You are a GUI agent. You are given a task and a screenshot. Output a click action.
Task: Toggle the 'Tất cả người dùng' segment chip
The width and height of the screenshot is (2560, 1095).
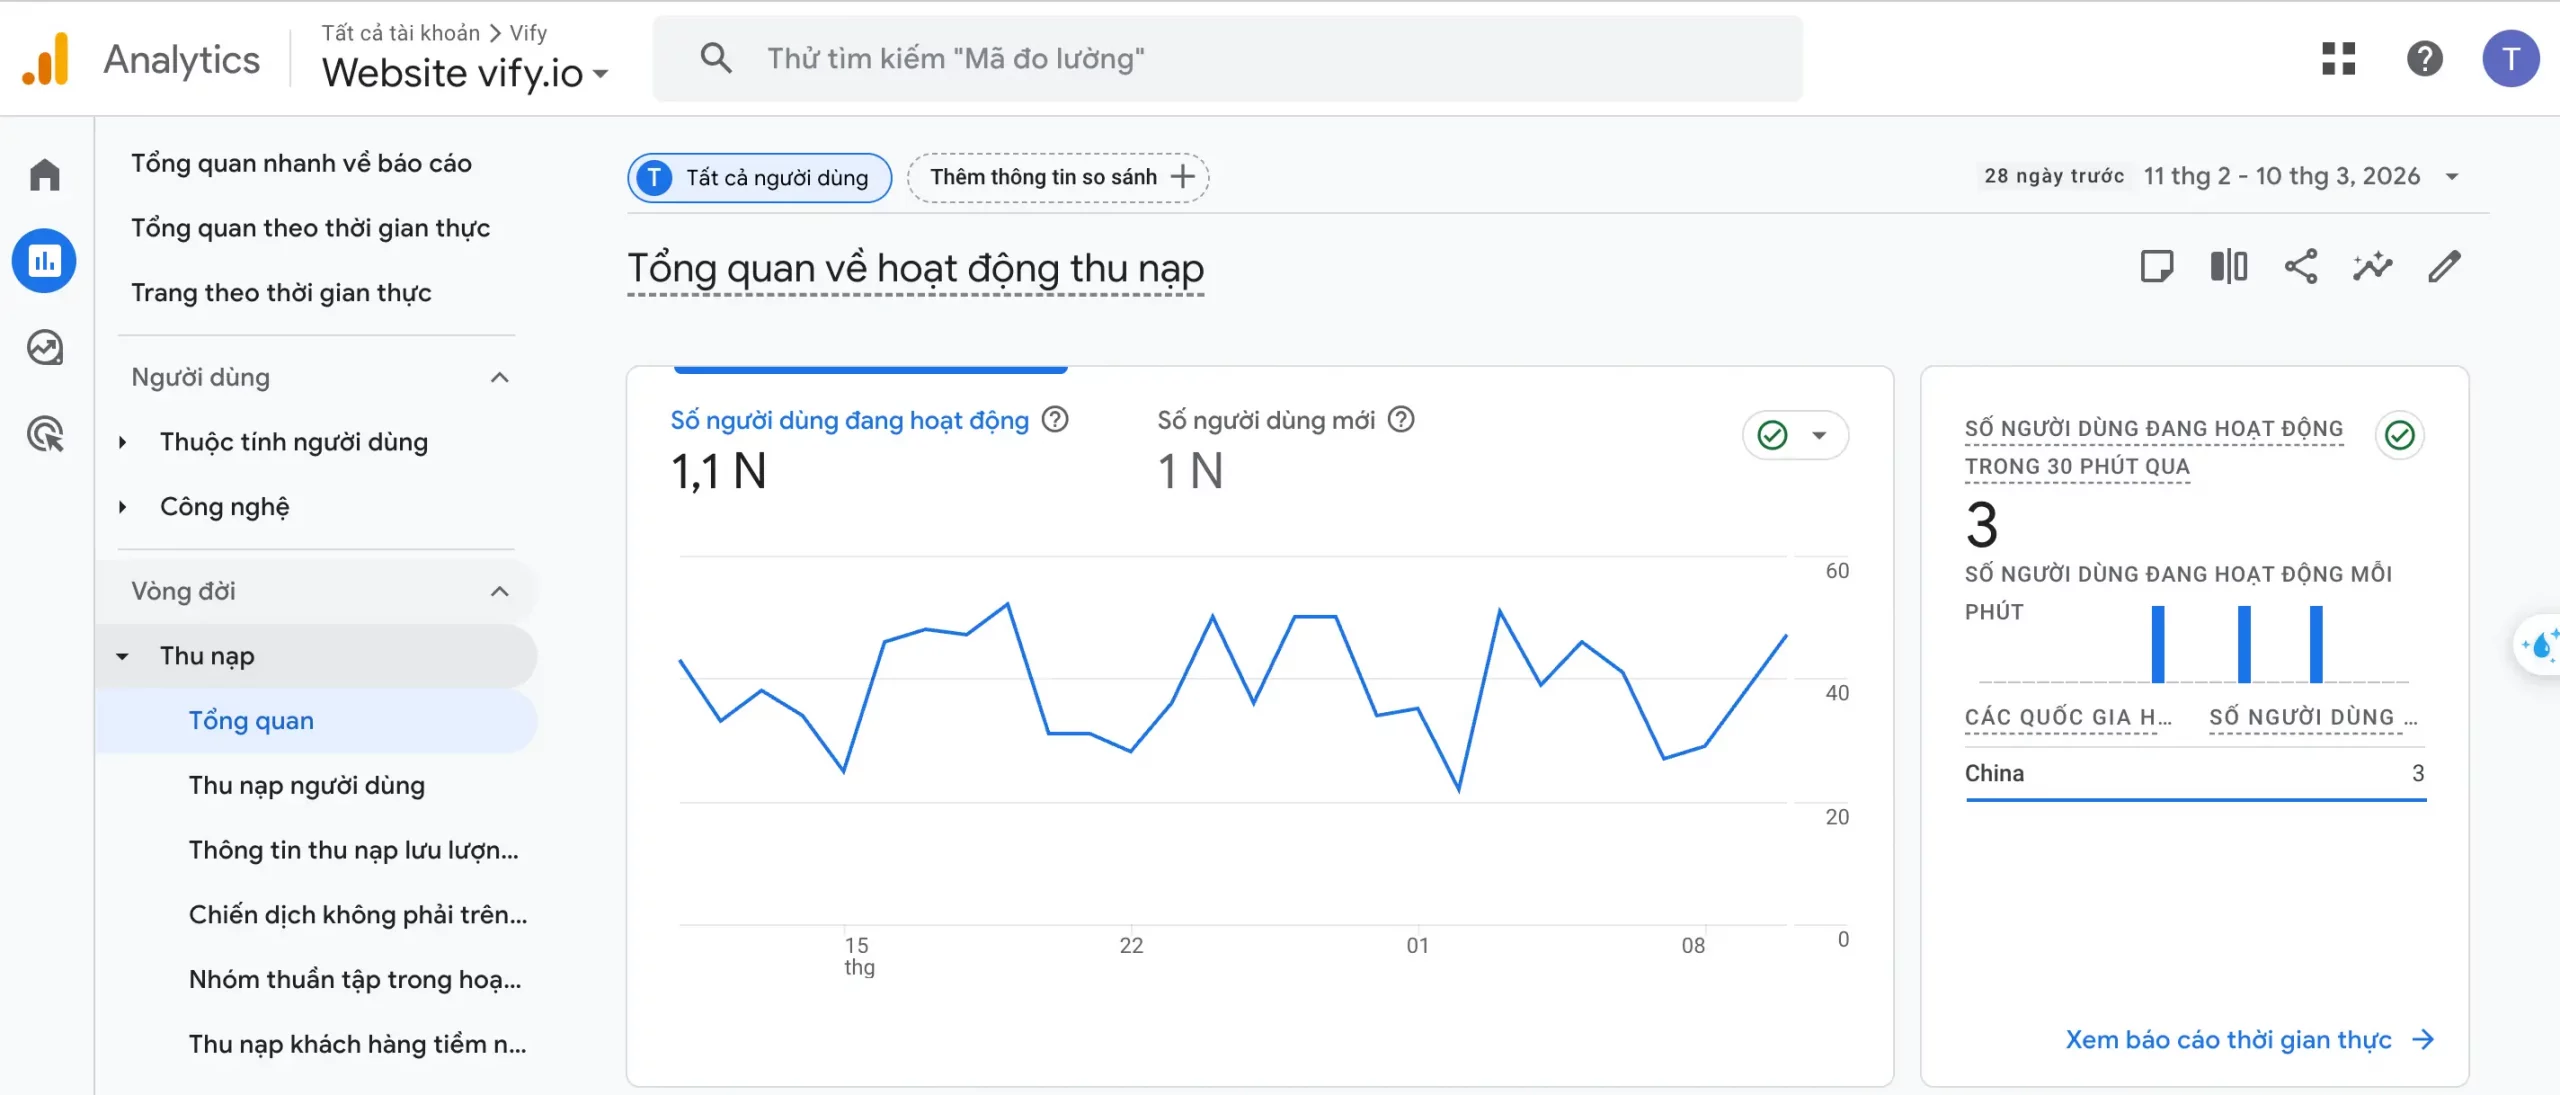point(758,177)
